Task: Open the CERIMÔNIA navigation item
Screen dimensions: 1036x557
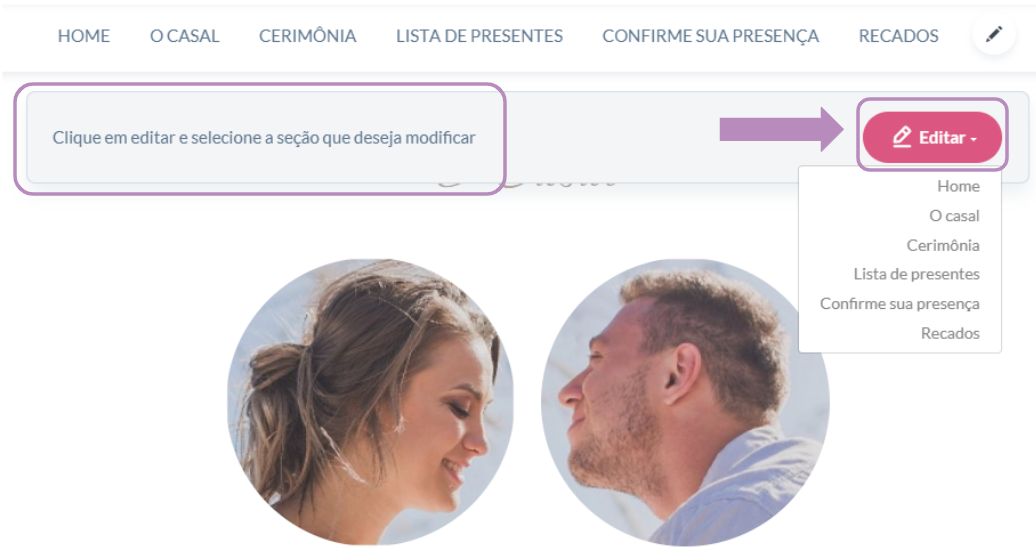Action: click(307, 36)
